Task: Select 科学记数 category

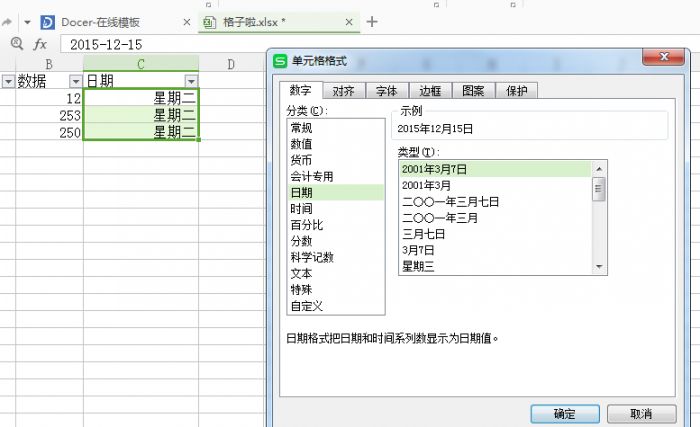Action: 336,257
